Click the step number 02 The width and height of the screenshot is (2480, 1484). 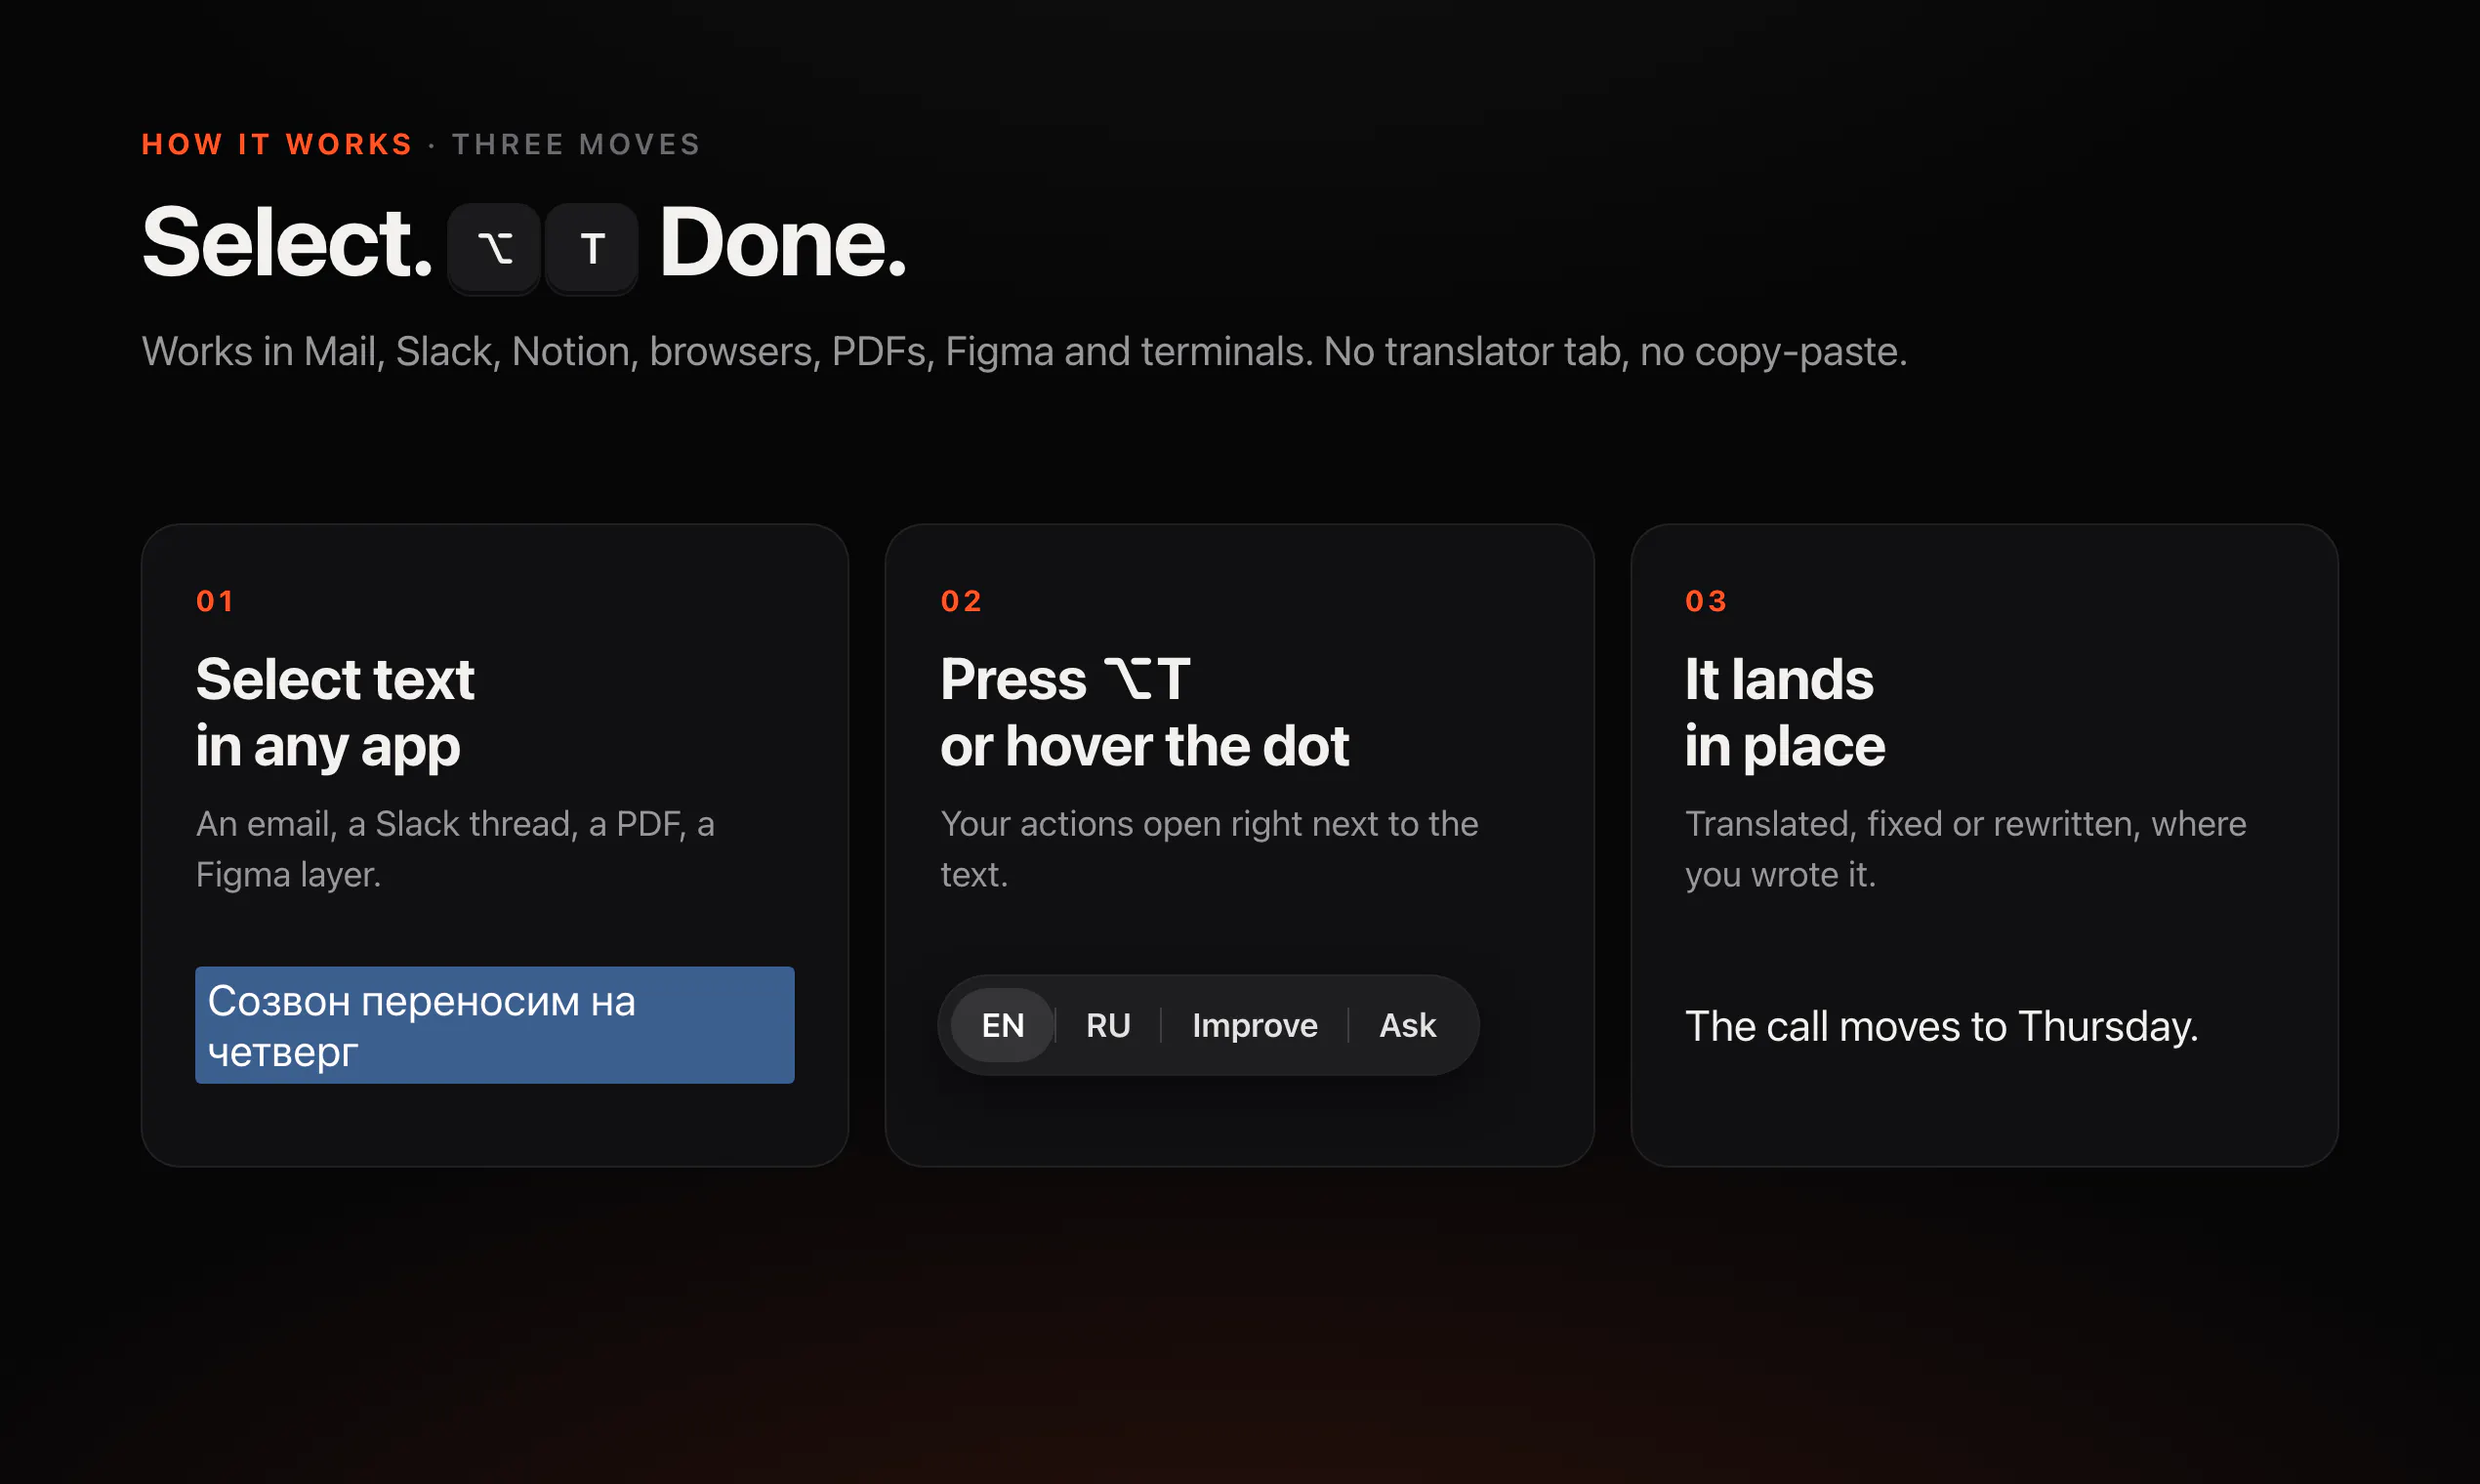tap(961, 601)
